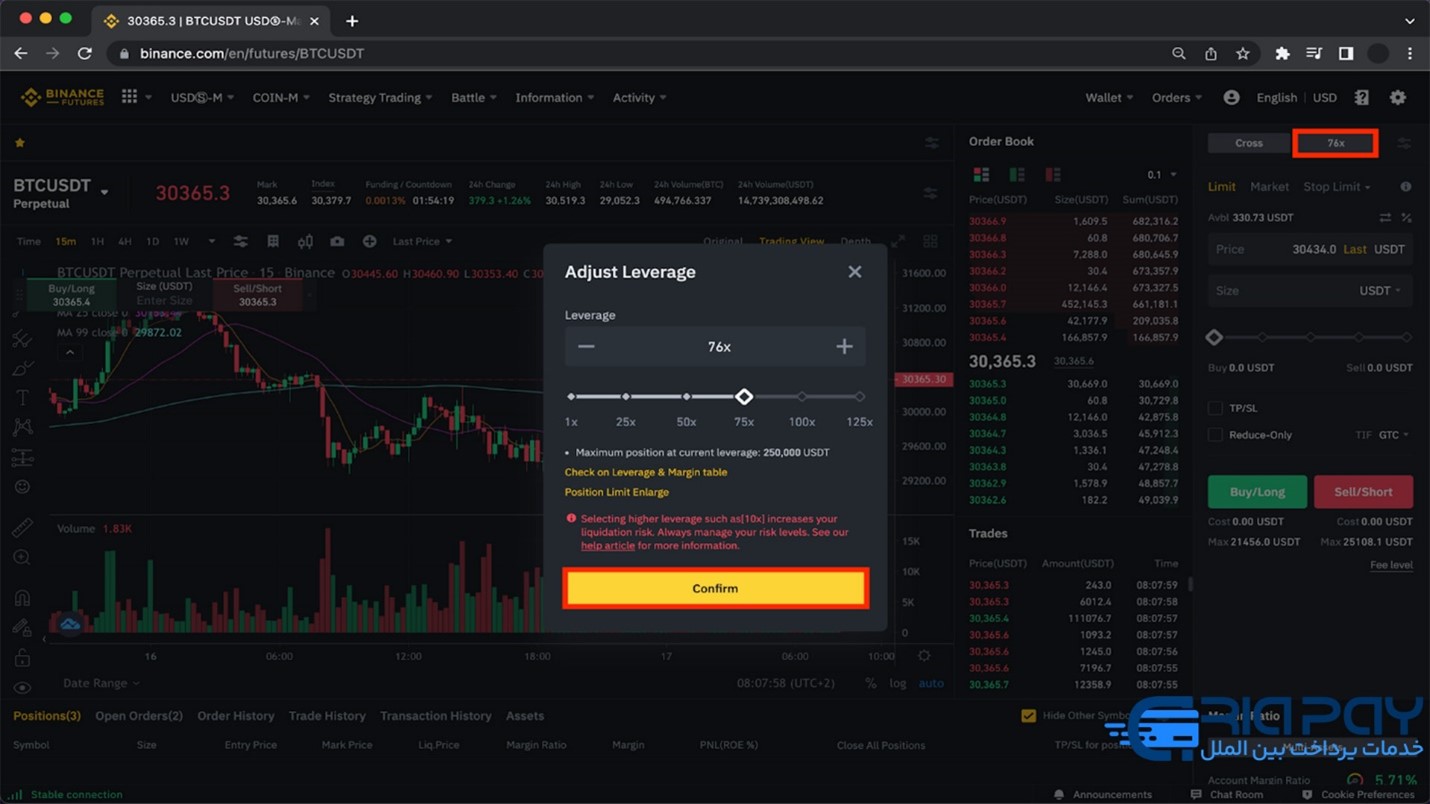Expand the Stop Limit order type dropdown
The image size is (1430, 804).
[1337, 187]
